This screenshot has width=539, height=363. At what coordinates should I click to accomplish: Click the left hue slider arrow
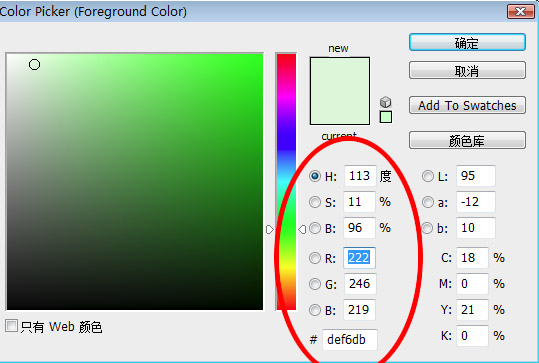270,229
